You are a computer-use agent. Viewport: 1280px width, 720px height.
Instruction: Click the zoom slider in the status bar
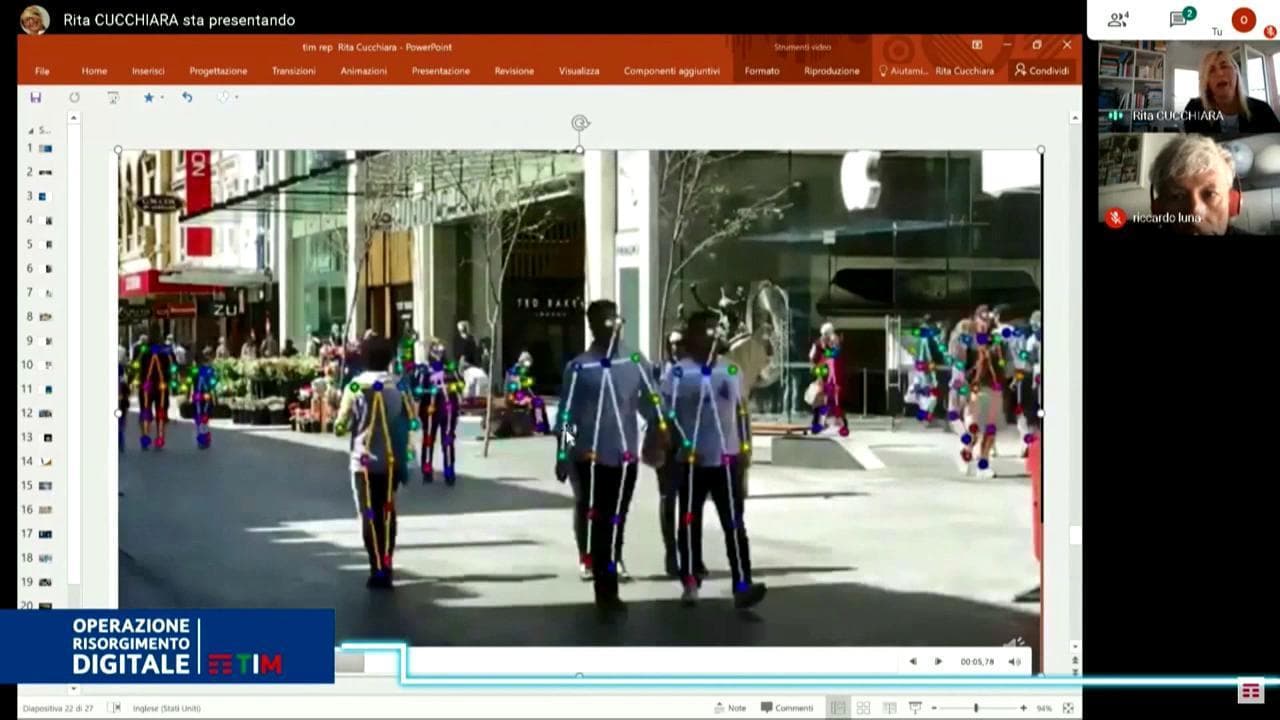click(978, 708)
